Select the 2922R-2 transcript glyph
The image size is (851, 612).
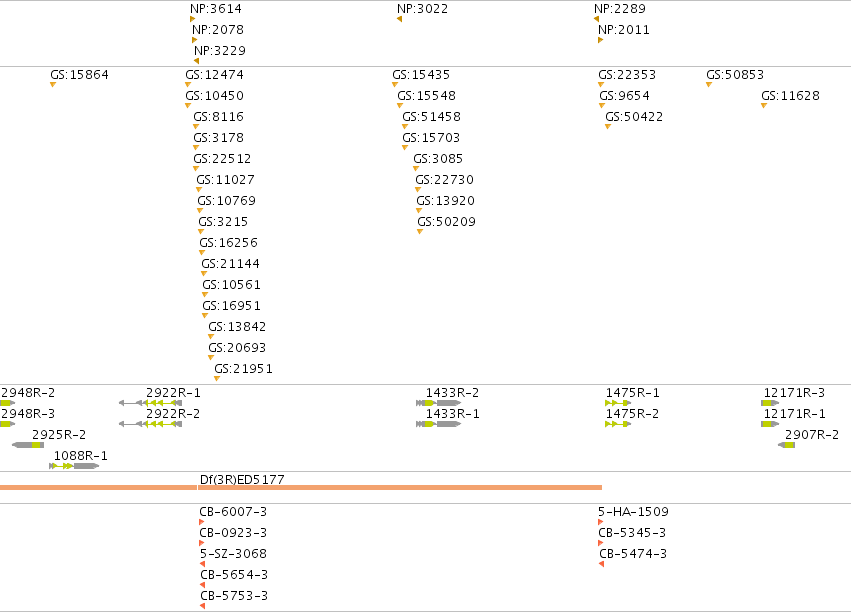pyautogui.click(x=150, y=424)
